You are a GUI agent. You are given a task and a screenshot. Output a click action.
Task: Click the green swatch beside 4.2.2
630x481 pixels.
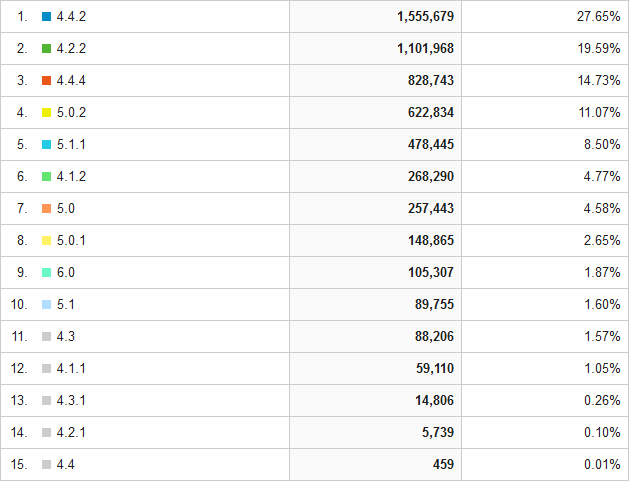[x=47, y=49]
